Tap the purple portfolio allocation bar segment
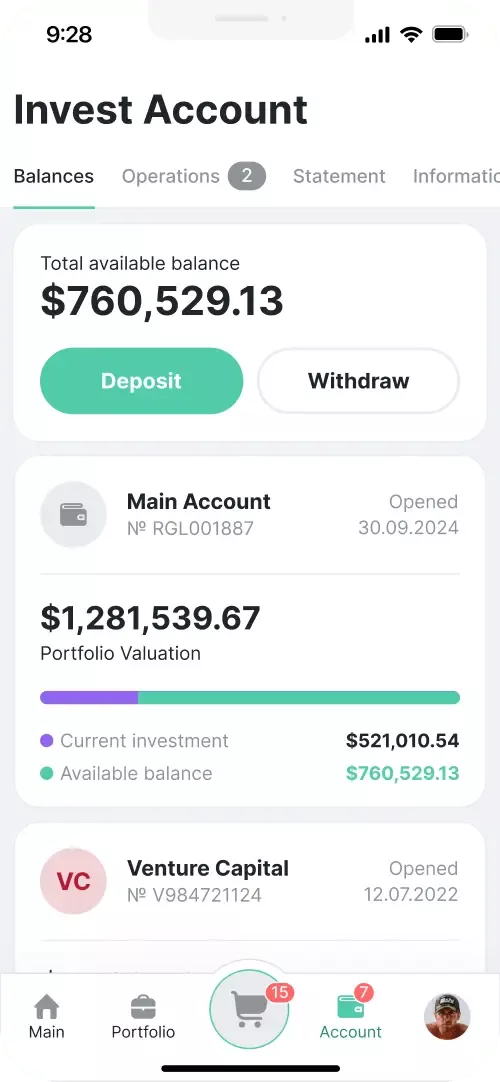The image size is (500, 1082). (89, 697)
